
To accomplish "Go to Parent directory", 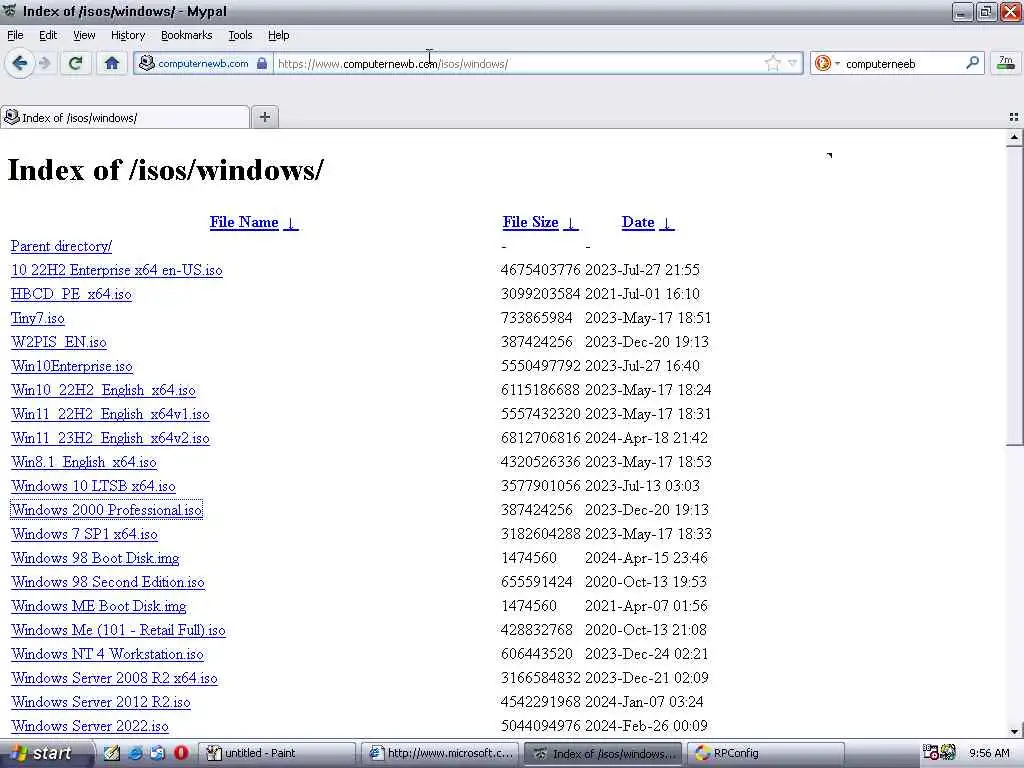I will coord(61,246).
